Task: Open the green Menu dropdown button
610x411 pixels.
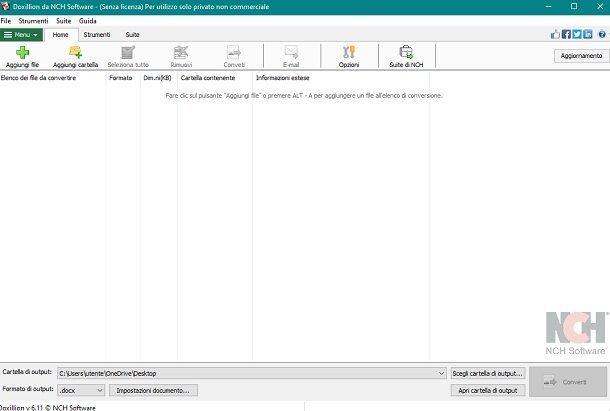Action: (21, 35)
